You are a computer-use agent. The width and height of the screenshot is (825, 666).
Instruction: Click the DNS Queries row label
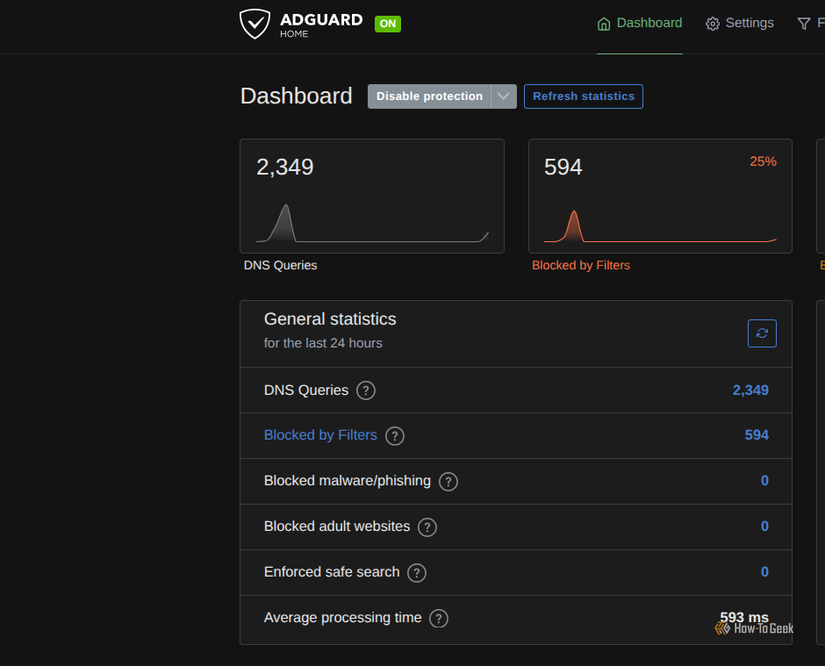pos(306,390)
